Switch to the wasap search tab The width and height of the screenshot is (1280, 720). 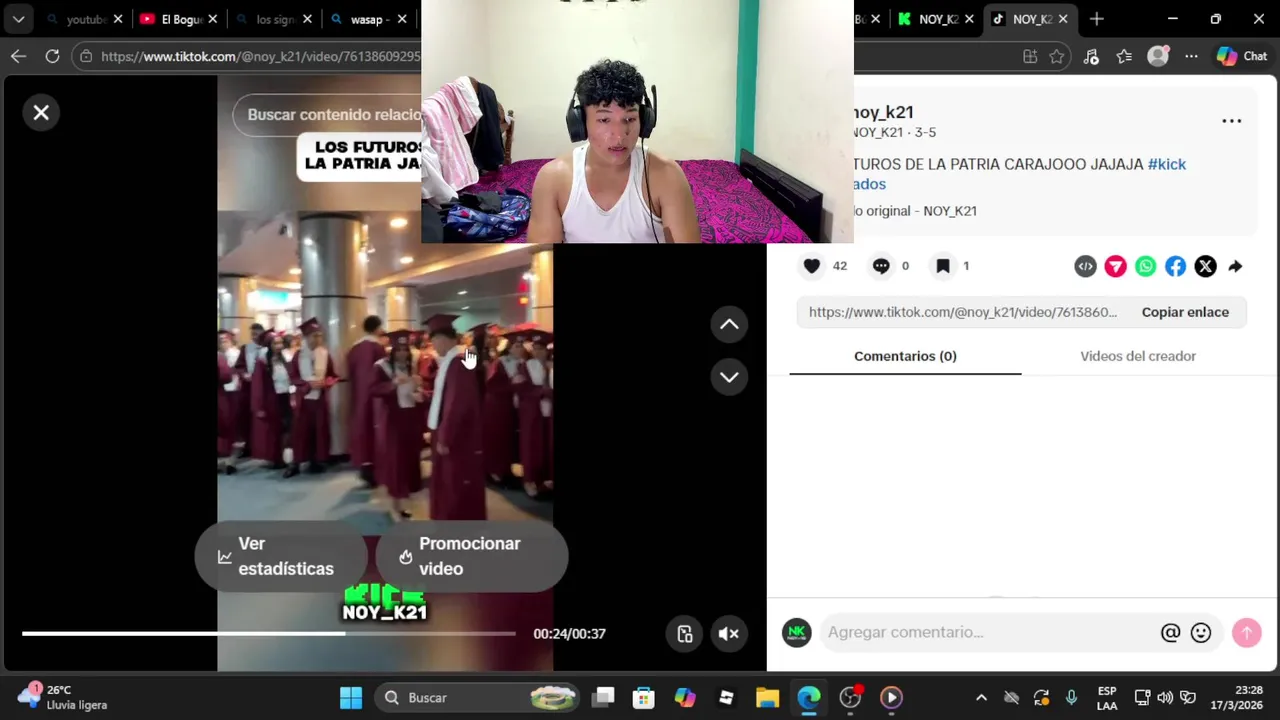point(362,19)
